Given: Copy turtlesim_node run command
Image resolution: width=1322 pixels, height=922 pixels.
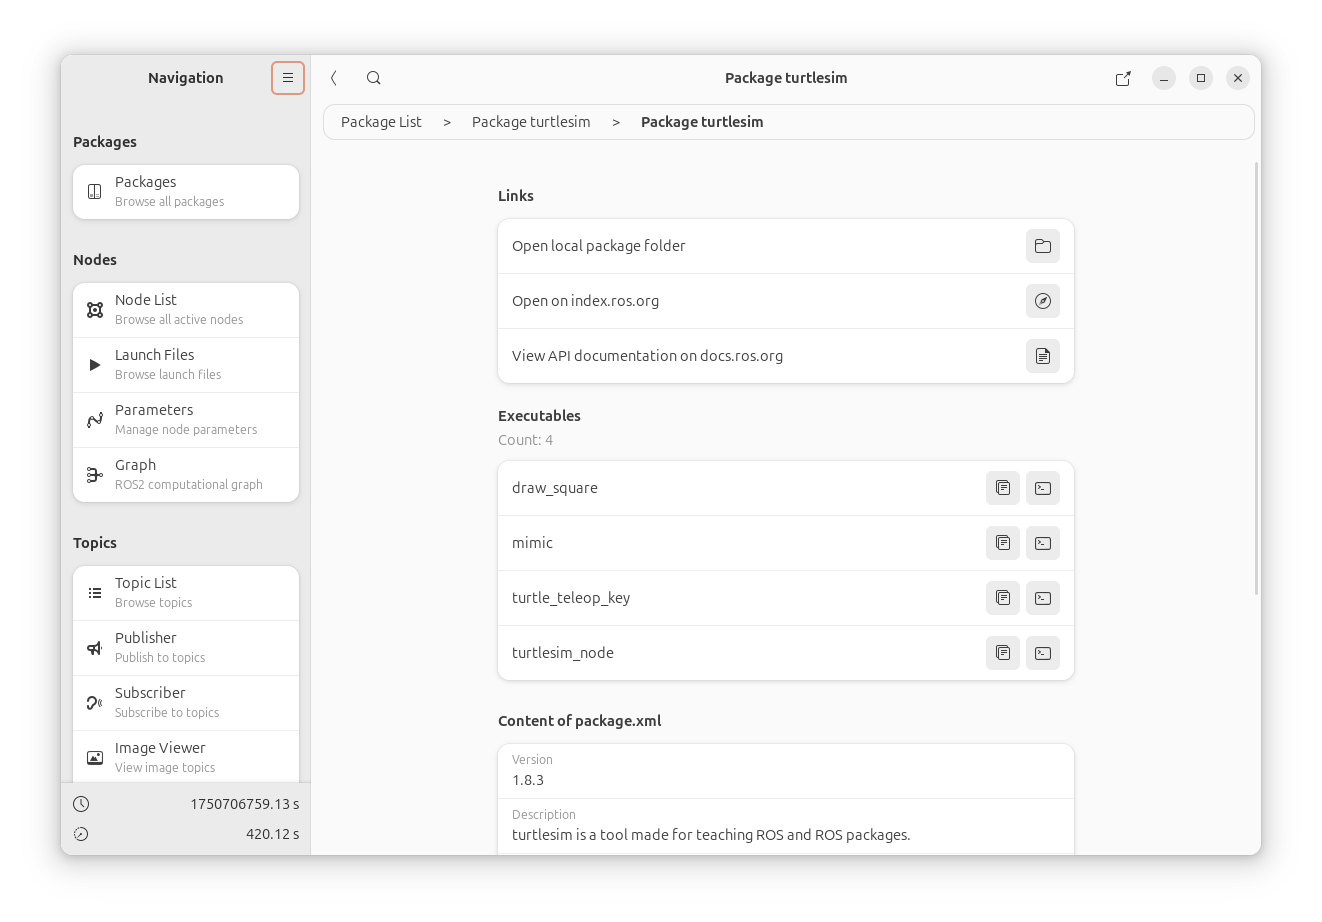Looking at the screenshot, I should [1003, 653].
